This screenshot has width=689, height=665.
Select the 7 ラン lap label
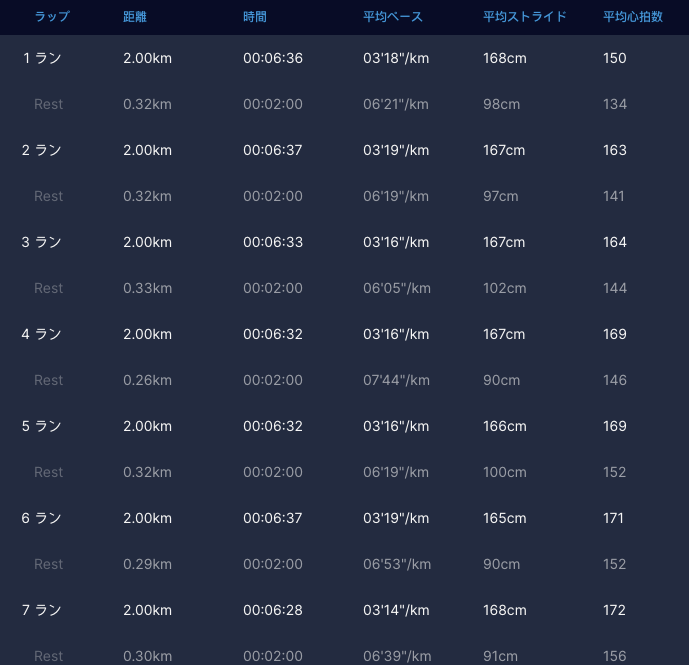pyautogui.click(x=42, y=610)
